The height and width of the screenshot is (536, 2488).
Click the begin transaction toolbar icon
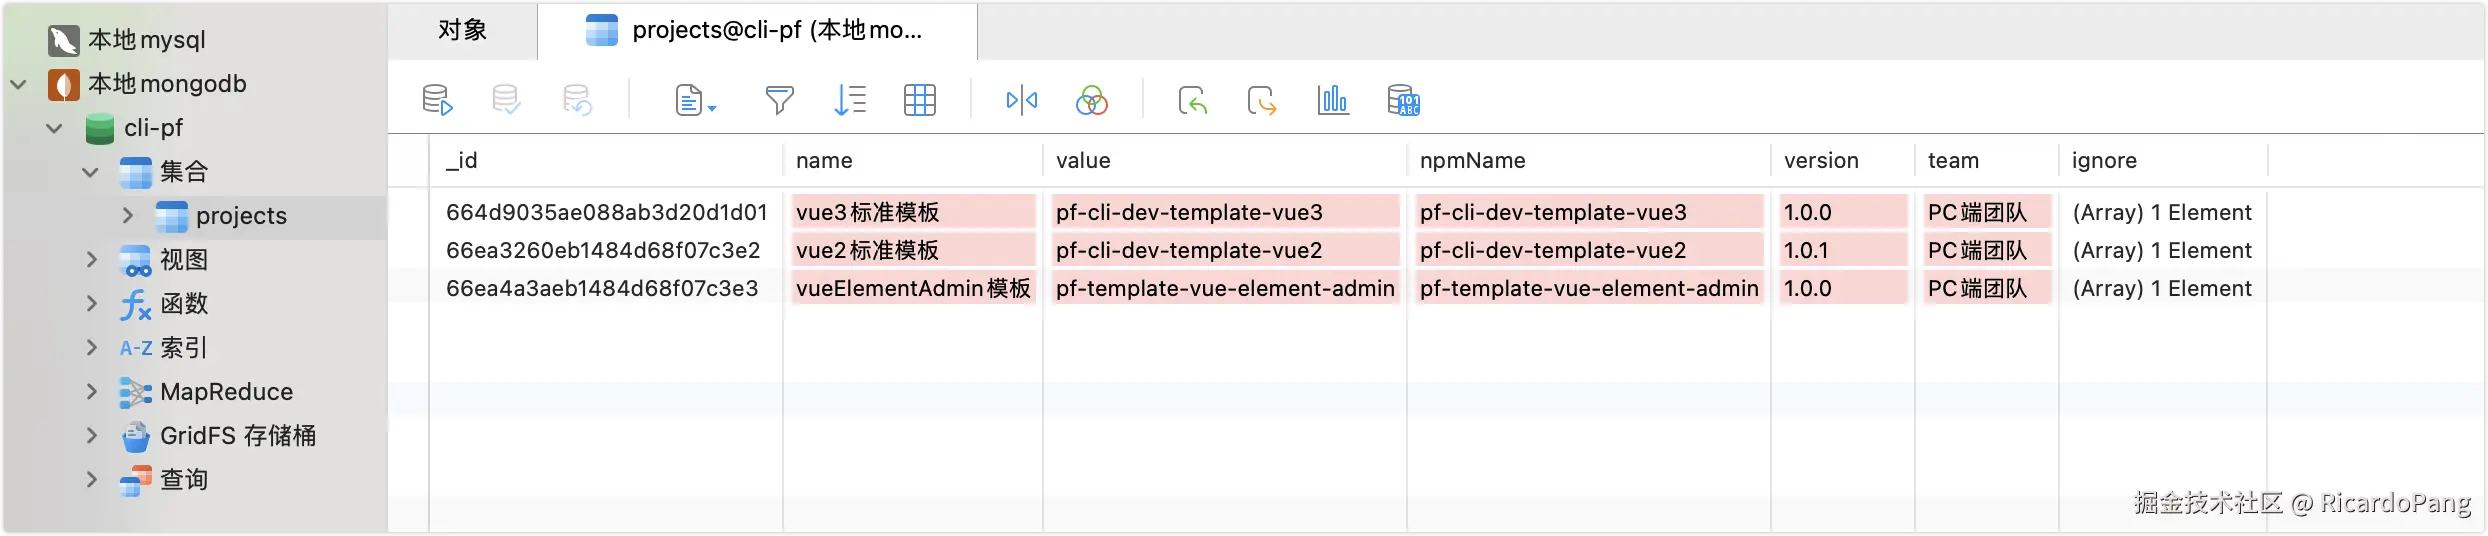tap(437, 100)
